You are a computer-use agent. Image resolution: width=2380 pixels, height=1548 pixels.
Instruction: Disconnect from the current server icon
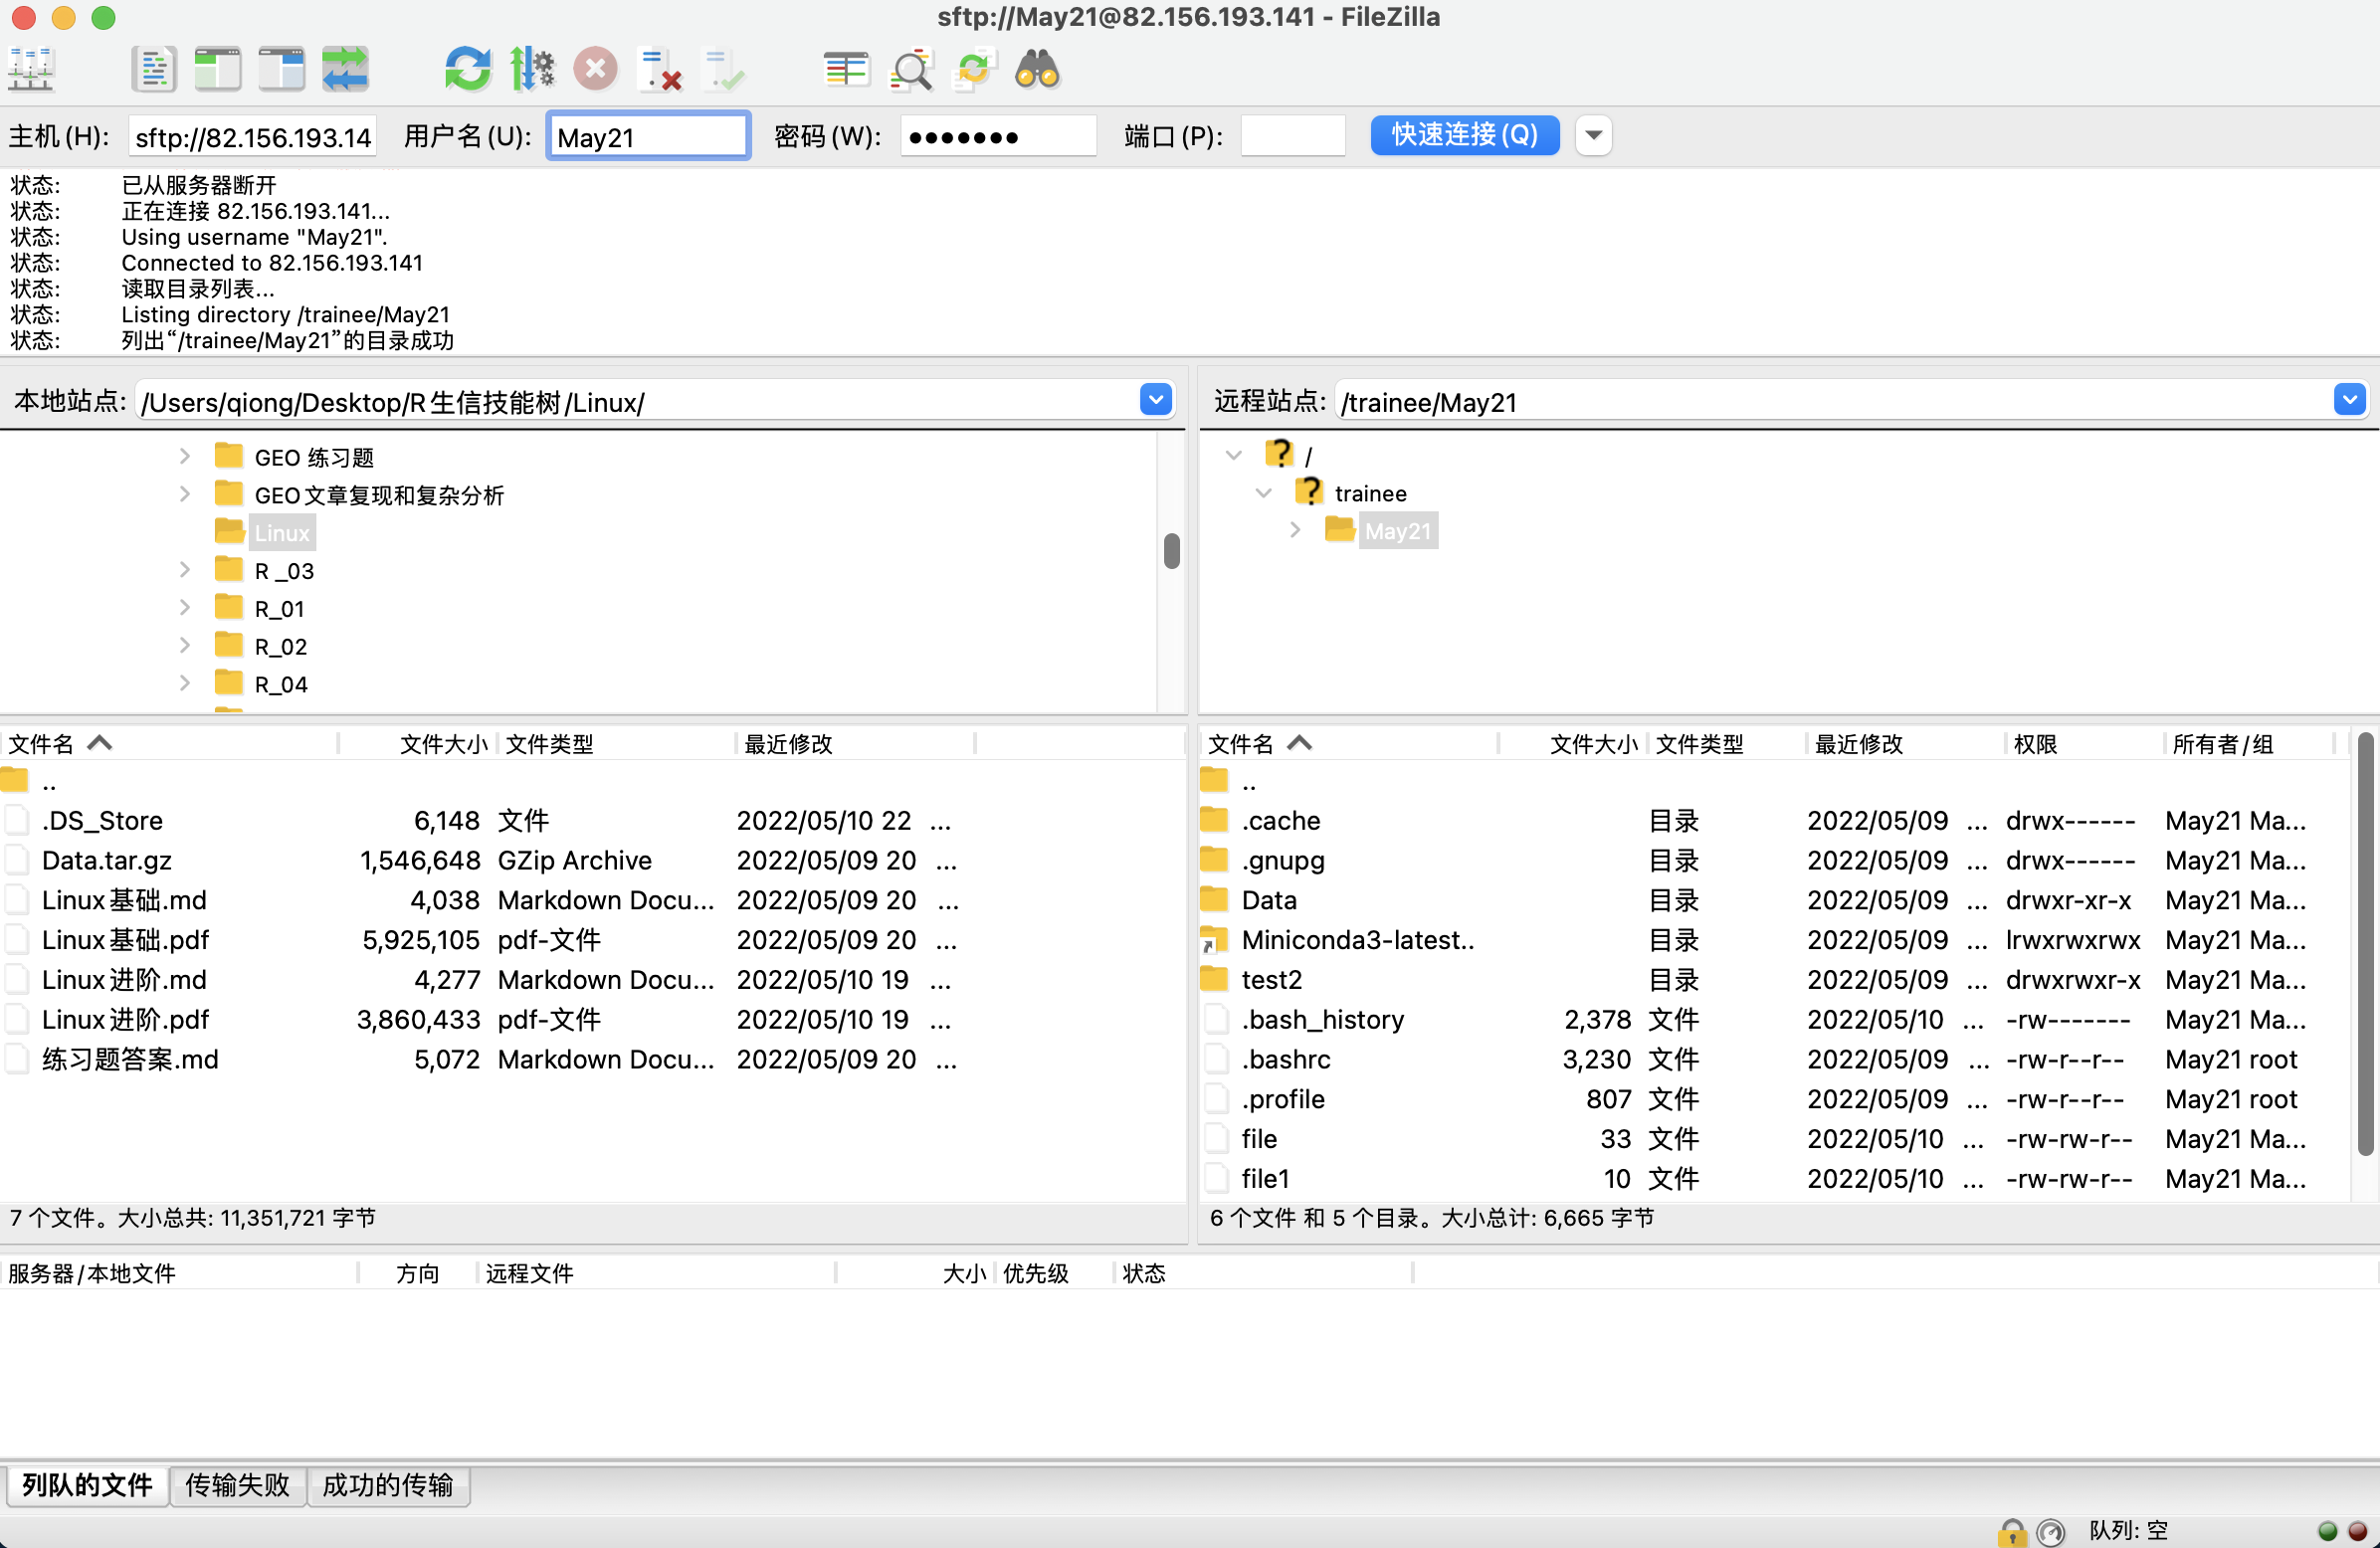coord(660,70)
